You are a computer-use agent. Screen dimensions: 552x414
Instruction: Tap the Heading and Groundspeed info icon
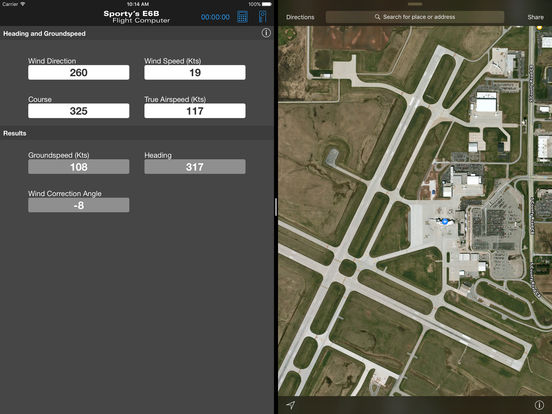click(x=266, y=33)
